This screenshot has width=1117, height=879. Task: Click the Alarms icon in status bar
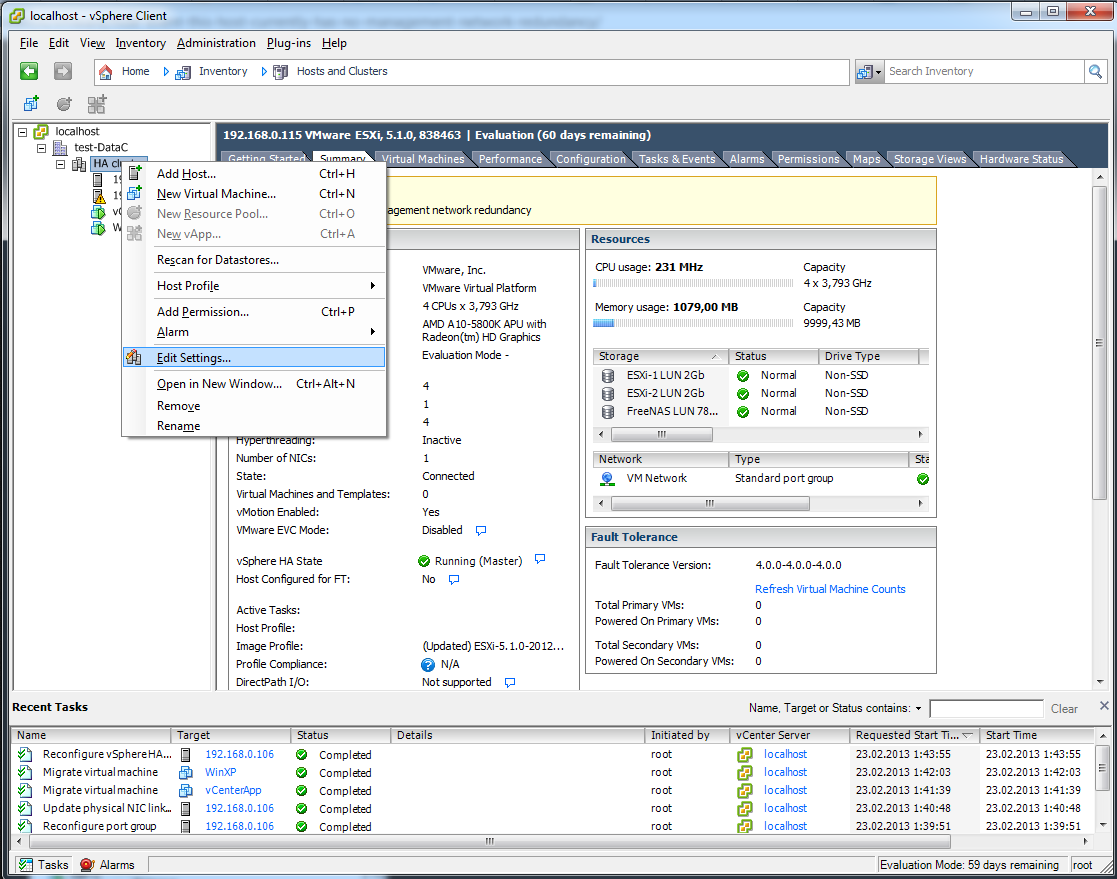pyautogui.click(x=87, y=865)
